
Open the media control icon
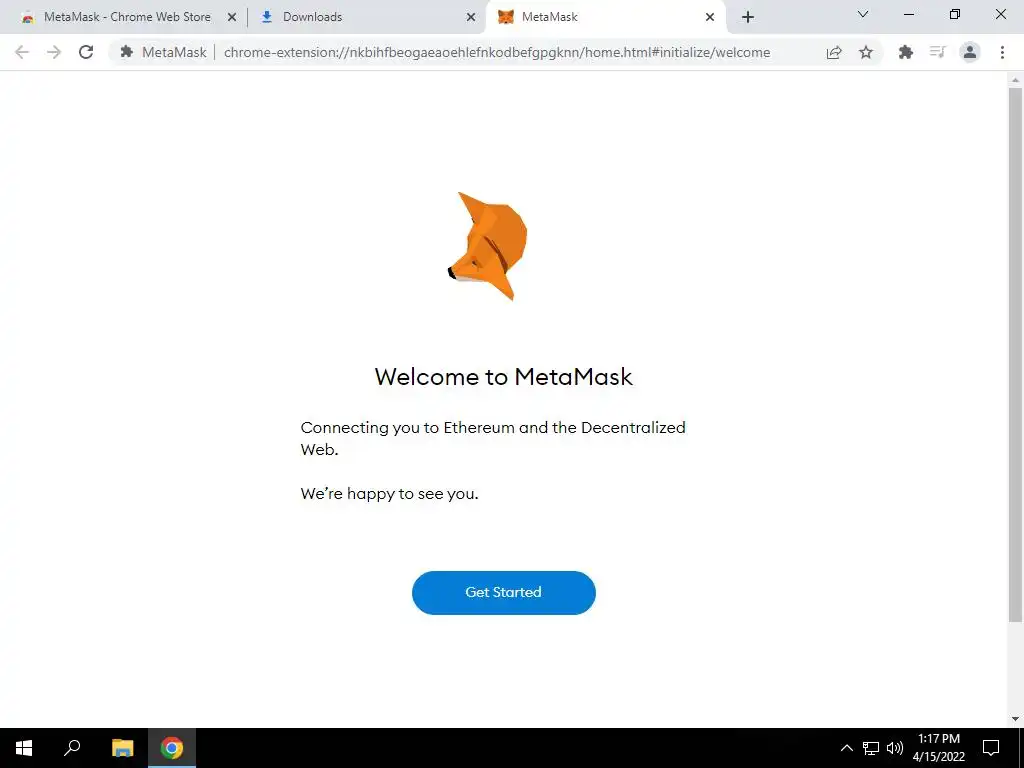point(938,52)
